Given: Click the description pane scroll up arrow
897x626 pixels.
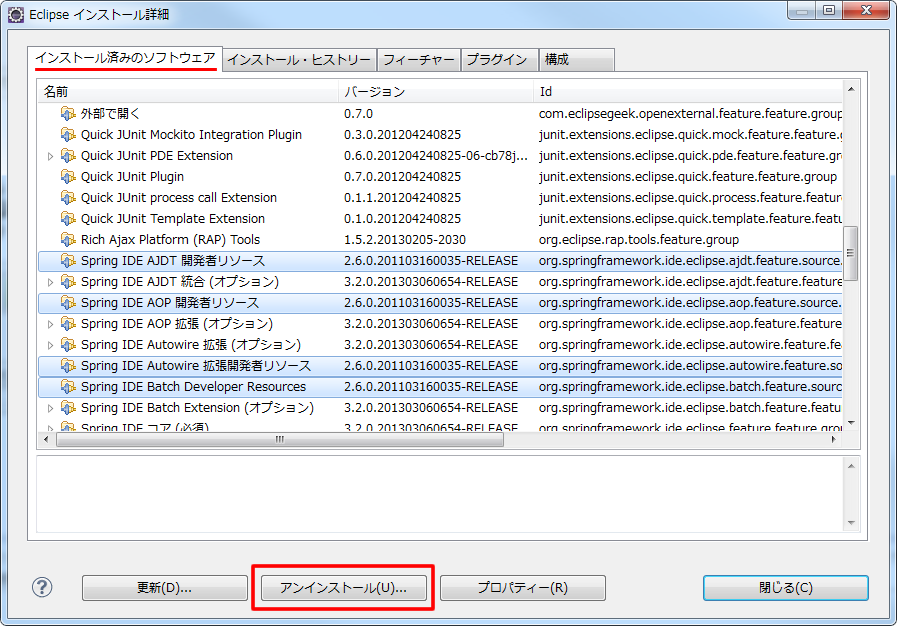Looking at the screenshot, I should tap(851, 466).
